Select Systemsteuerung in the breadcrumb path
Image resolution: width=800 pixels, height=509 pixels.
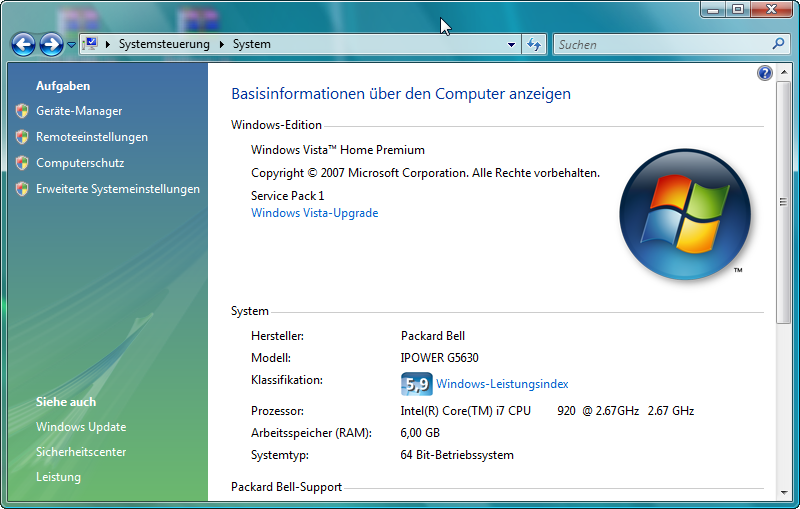coord(164,44)
